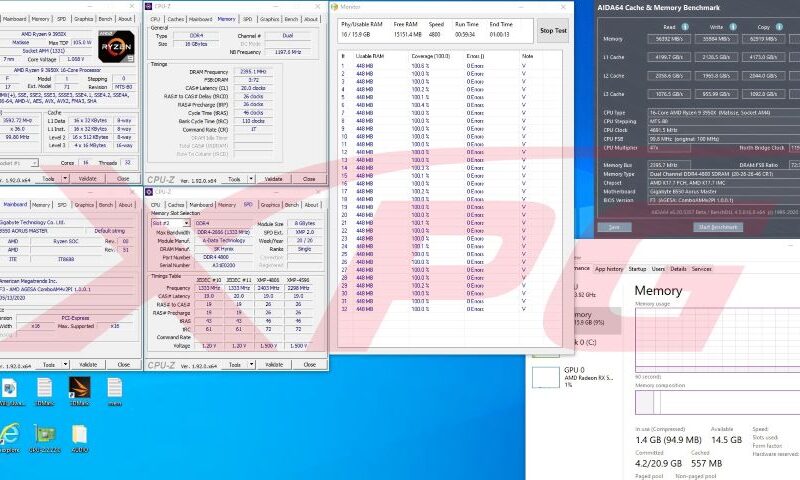Open Tools dropdown arrow in CPU-Z CPU window
Image resolution: width=800 pixels, height=480 pixels.
tap(65, 179)
